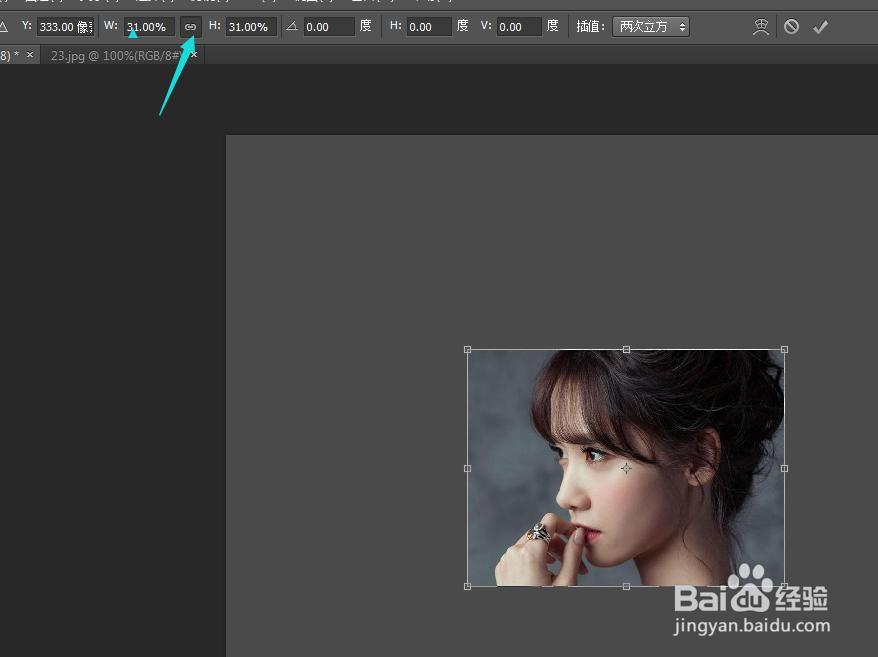878x657 pixels.
Task: Switch to the 23.jpg @ 100% document tab
Action: pyautogui.click(x=115, y=55)
